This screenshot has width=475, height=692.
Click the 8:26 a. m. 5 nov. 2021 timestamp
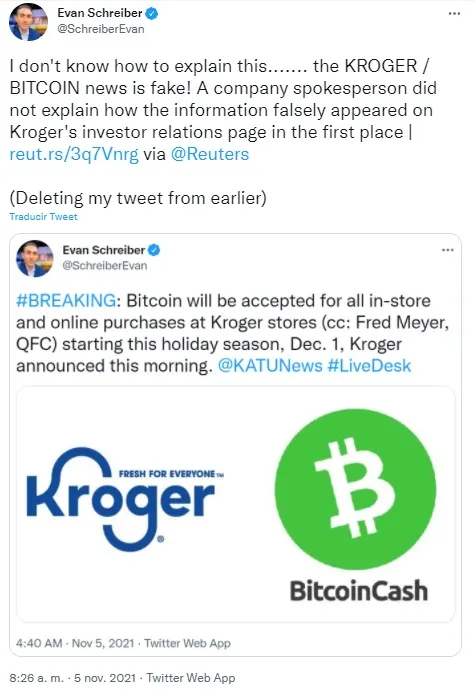click(x=72, y=677)
